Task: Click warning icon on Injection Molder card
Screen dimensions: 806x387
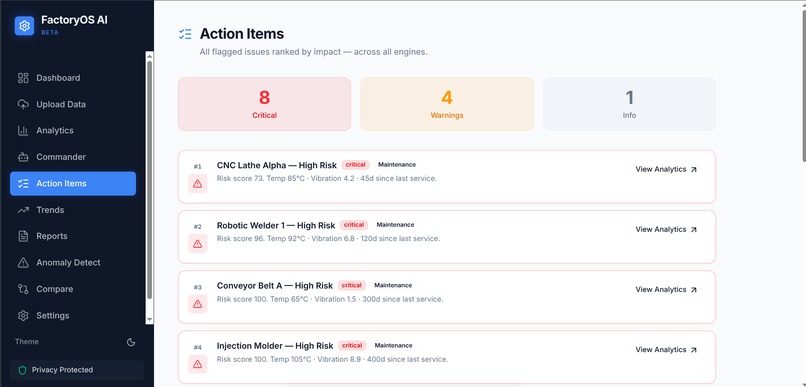Action: coord(197,364)
